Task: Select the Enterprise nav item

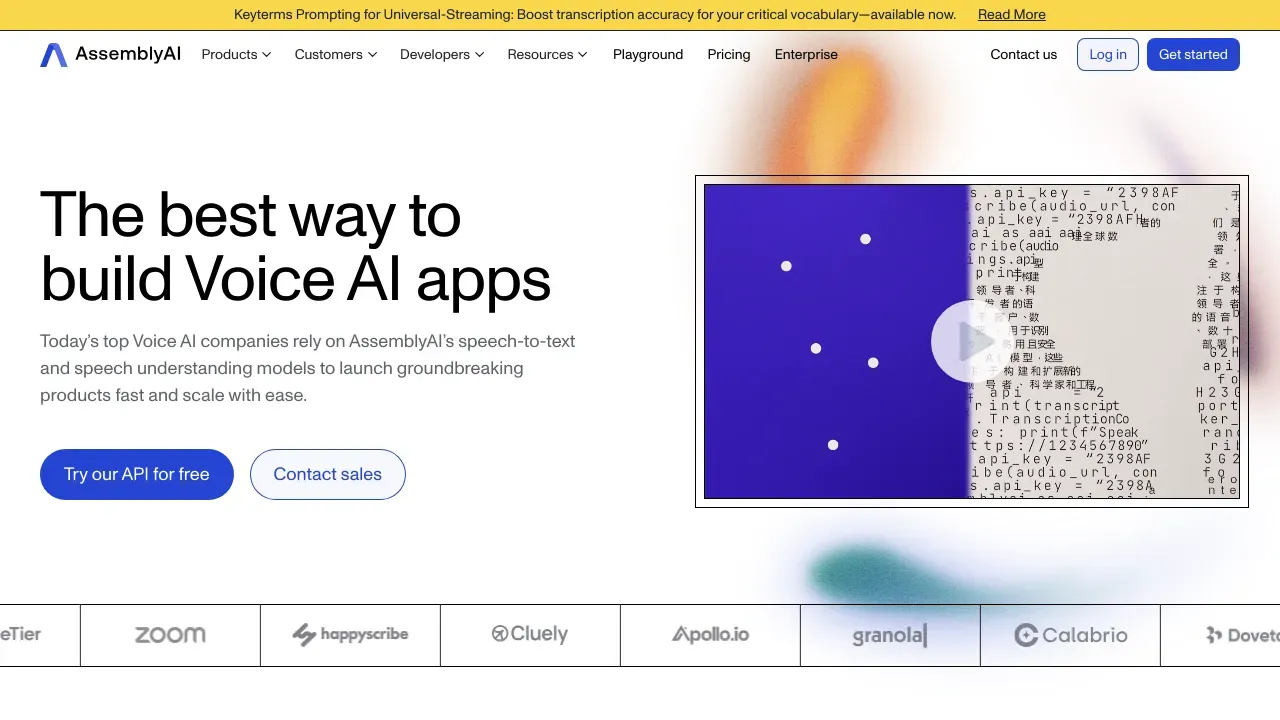Action: 805,54
